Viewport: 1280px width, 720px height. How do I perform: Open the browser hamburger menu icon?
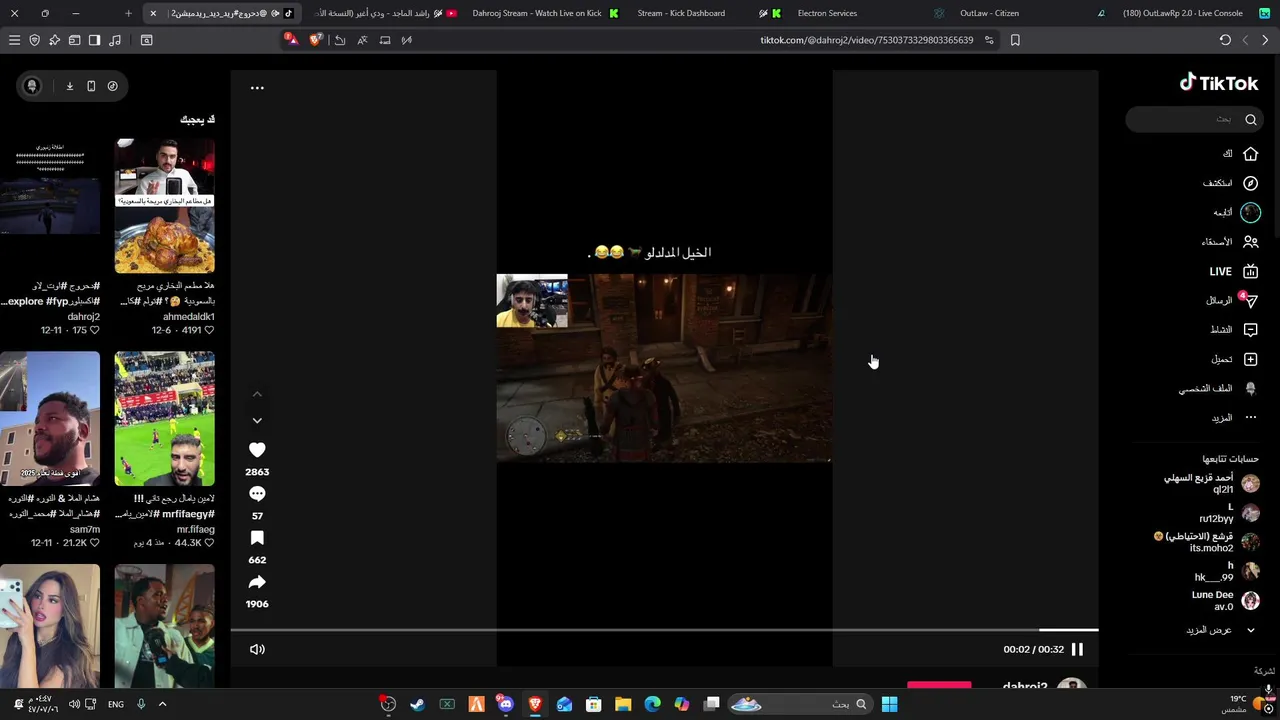tap(14, 40)
